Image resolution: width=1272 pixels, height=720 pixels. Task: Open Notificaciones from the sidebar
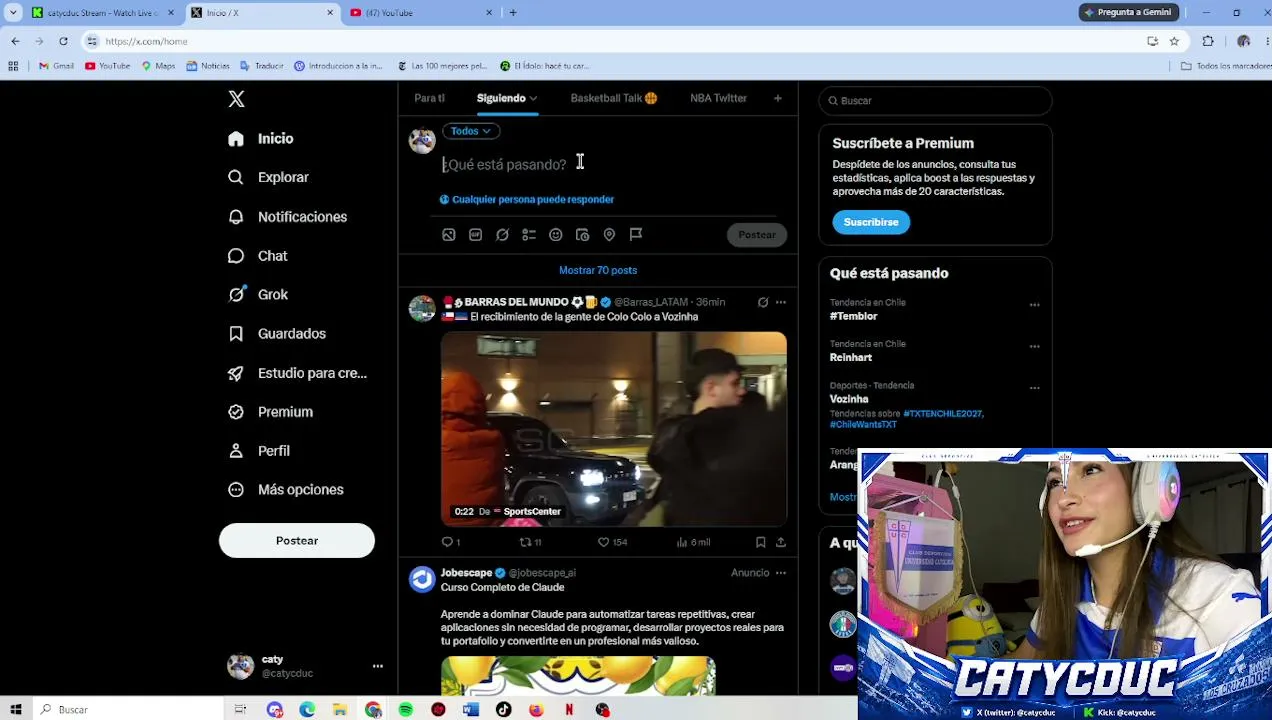coord(288,217)
